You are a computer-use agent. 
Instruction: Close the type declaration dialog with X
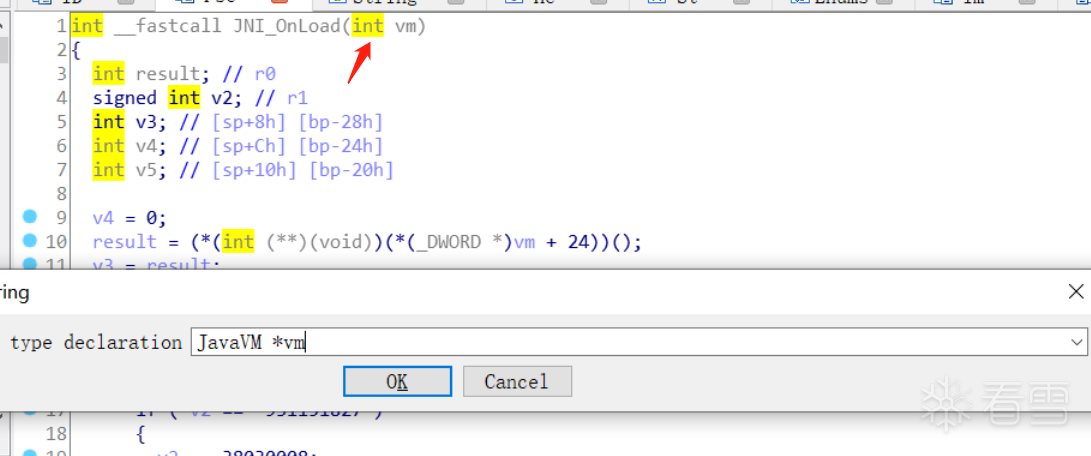point(1076,291)
